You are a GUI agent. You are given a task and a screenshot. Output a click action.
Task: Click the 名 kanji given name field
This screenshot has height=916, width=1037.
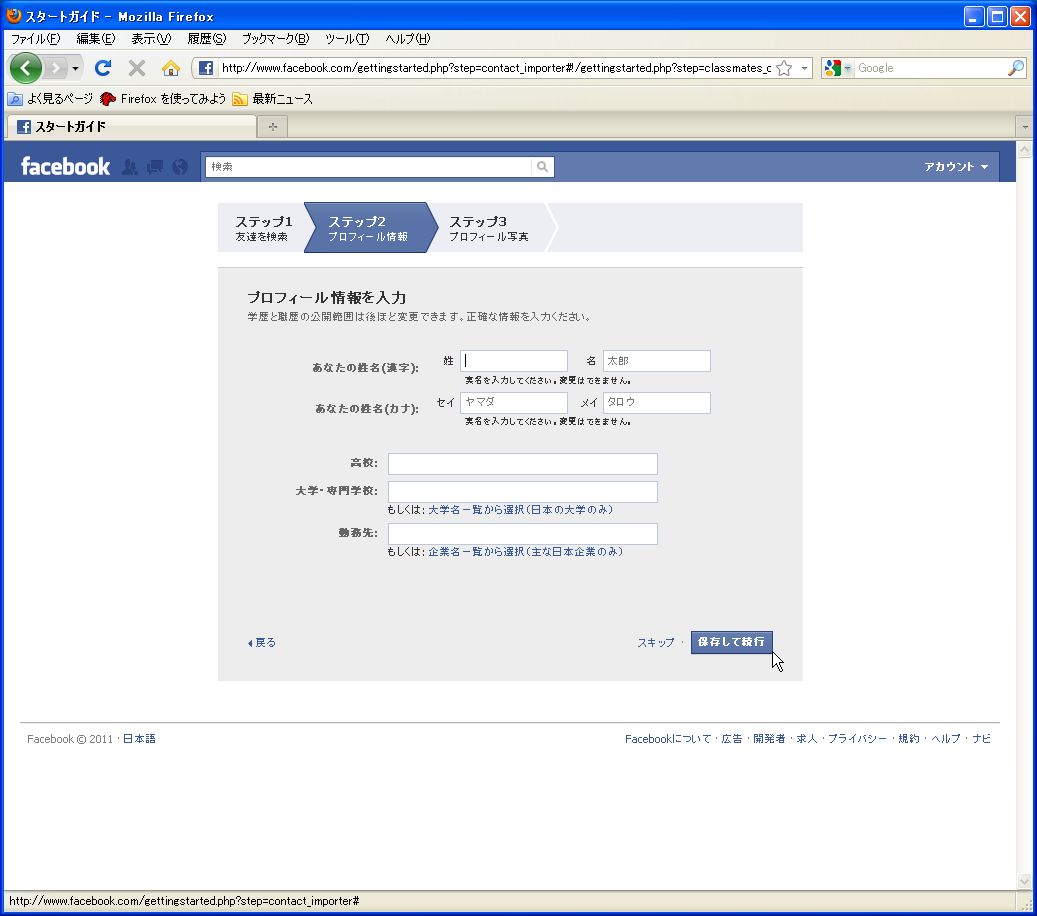click(657, 361)
